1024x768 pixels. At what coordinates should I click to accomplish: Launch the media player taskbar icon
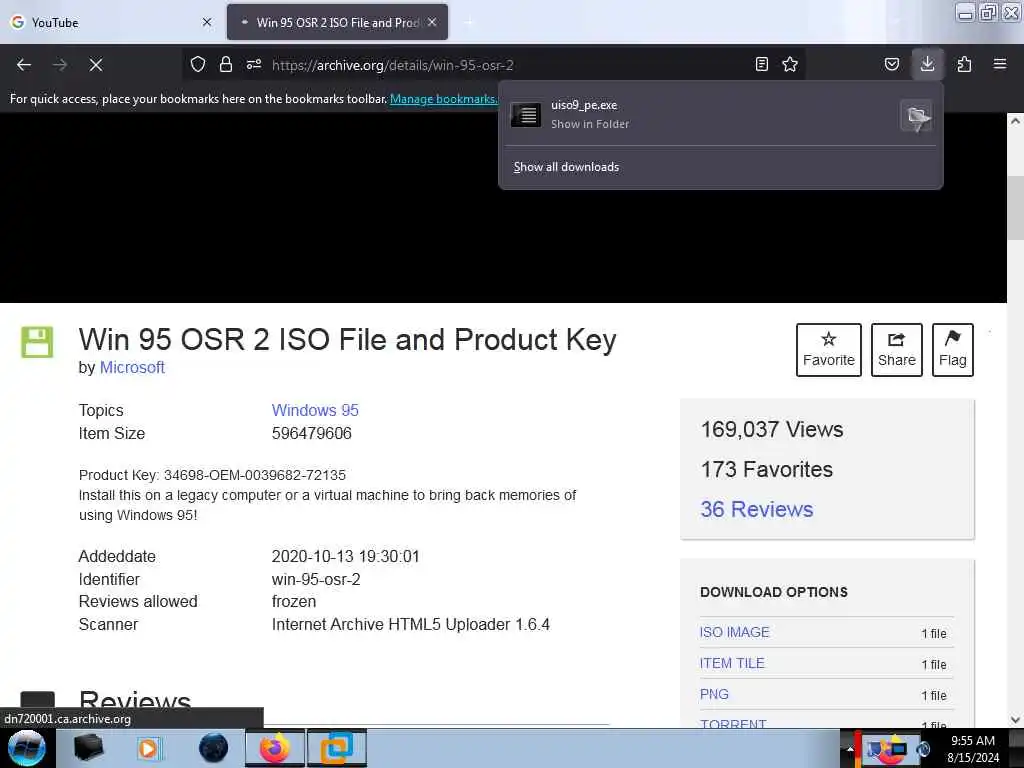[148, 748]
